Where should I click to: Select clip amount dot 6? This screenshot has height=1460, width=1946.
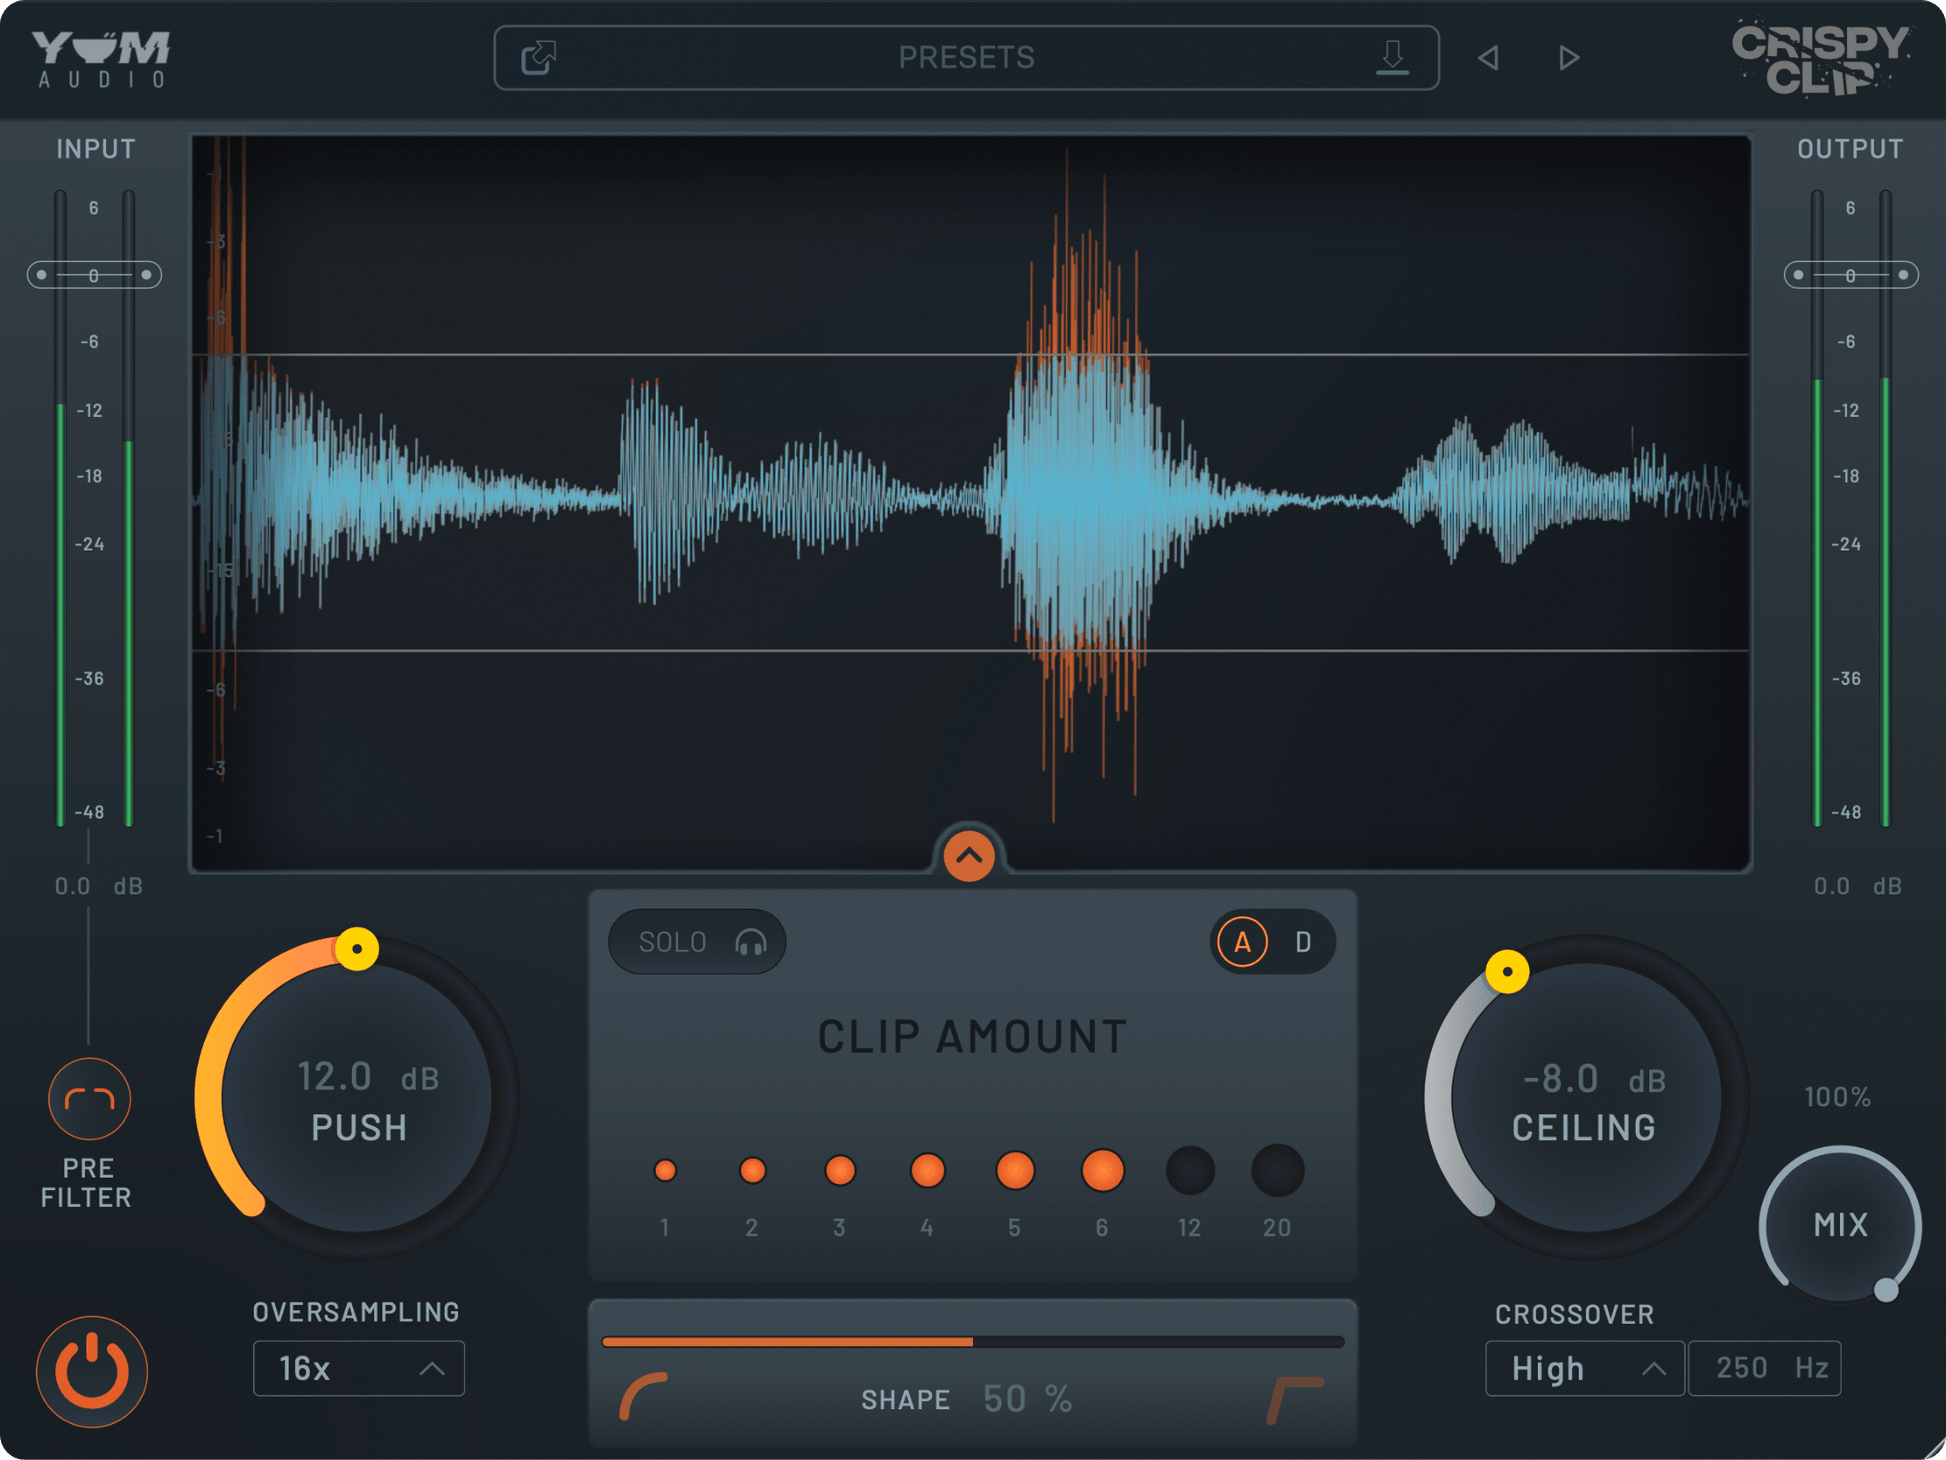1101,1171
